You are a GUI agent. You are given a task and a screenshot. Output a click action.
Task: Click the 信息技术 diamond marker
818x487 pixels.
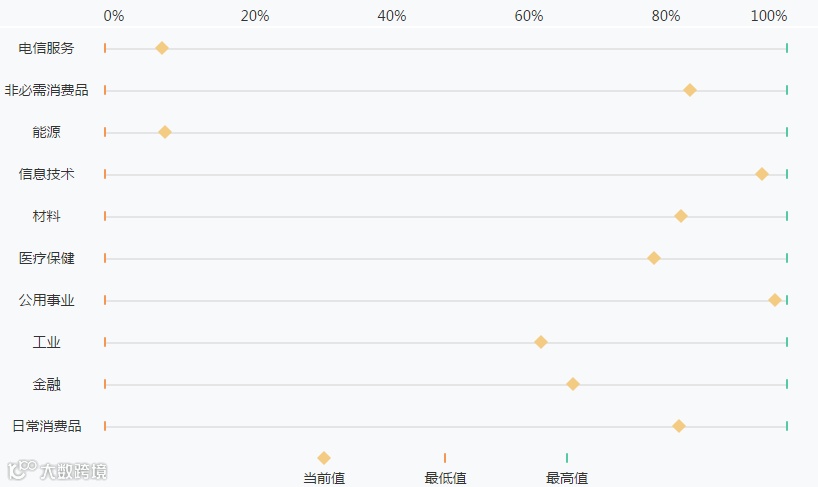pos(762,174)
